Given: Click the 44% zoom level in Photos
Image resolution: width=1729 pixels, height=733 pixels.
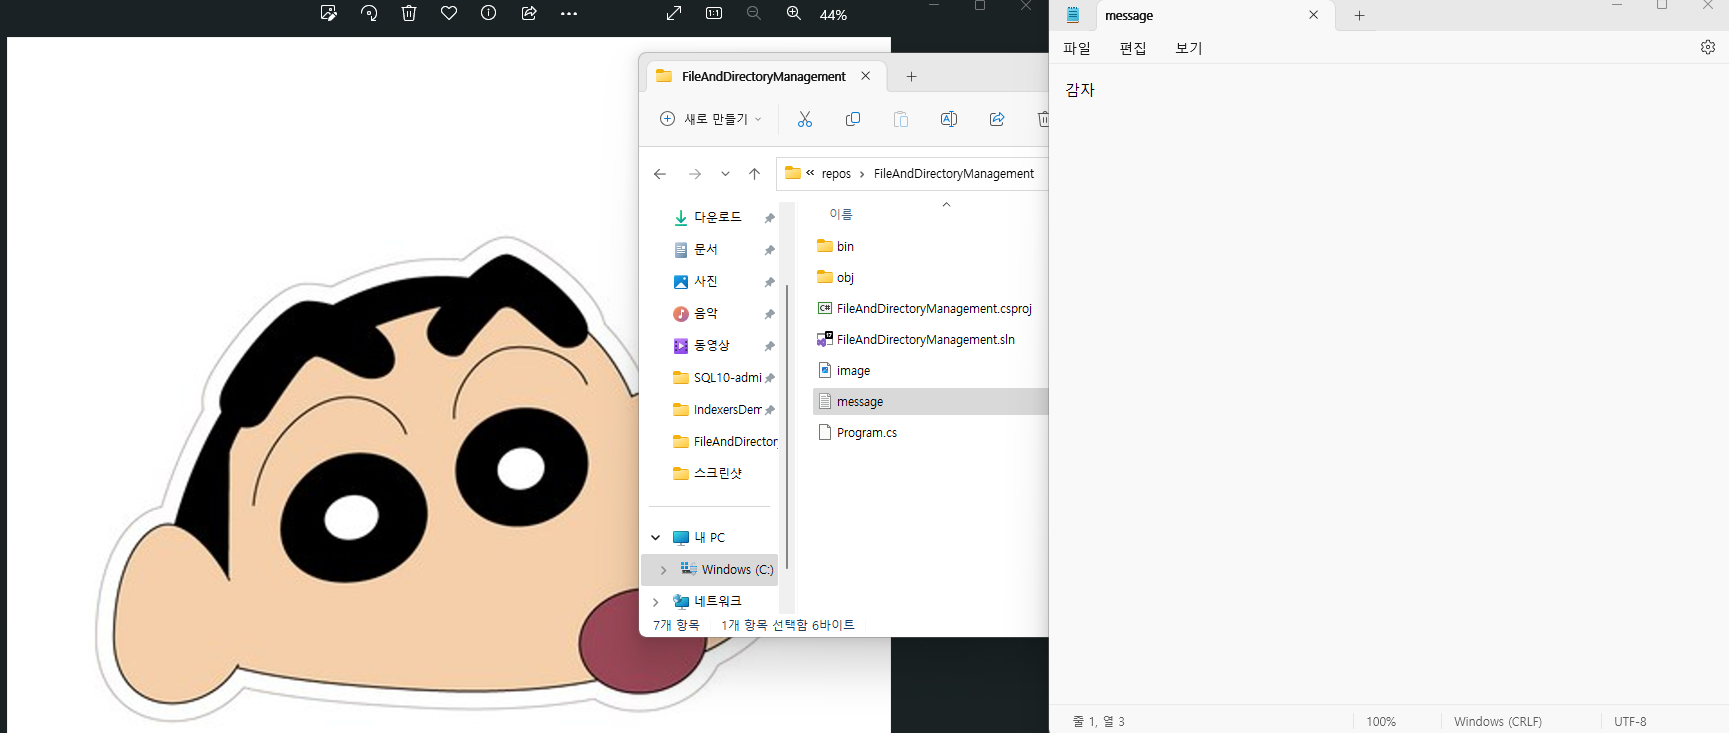Looking at the screenshot, I should [833, 15].
